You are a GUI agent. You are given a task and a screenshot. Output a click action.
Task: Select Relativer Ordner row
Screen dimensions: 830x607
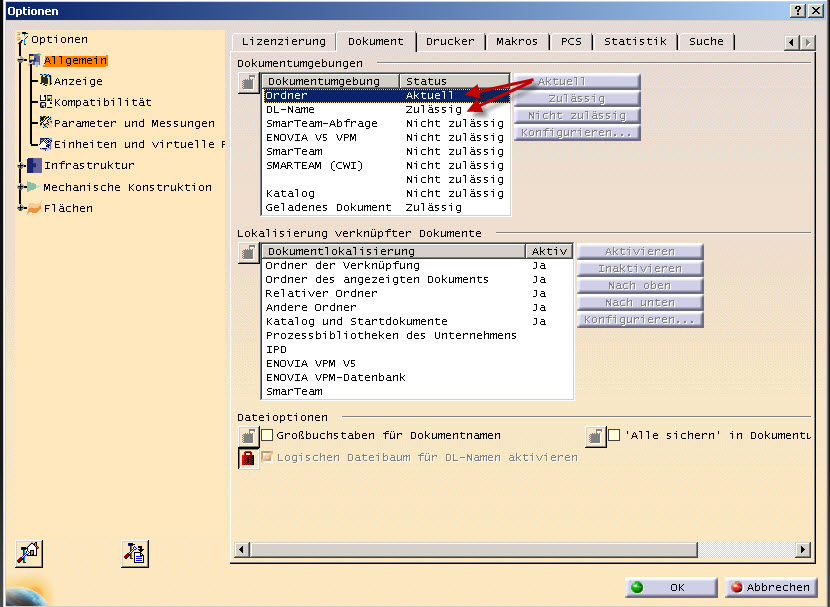coord(418,294)
